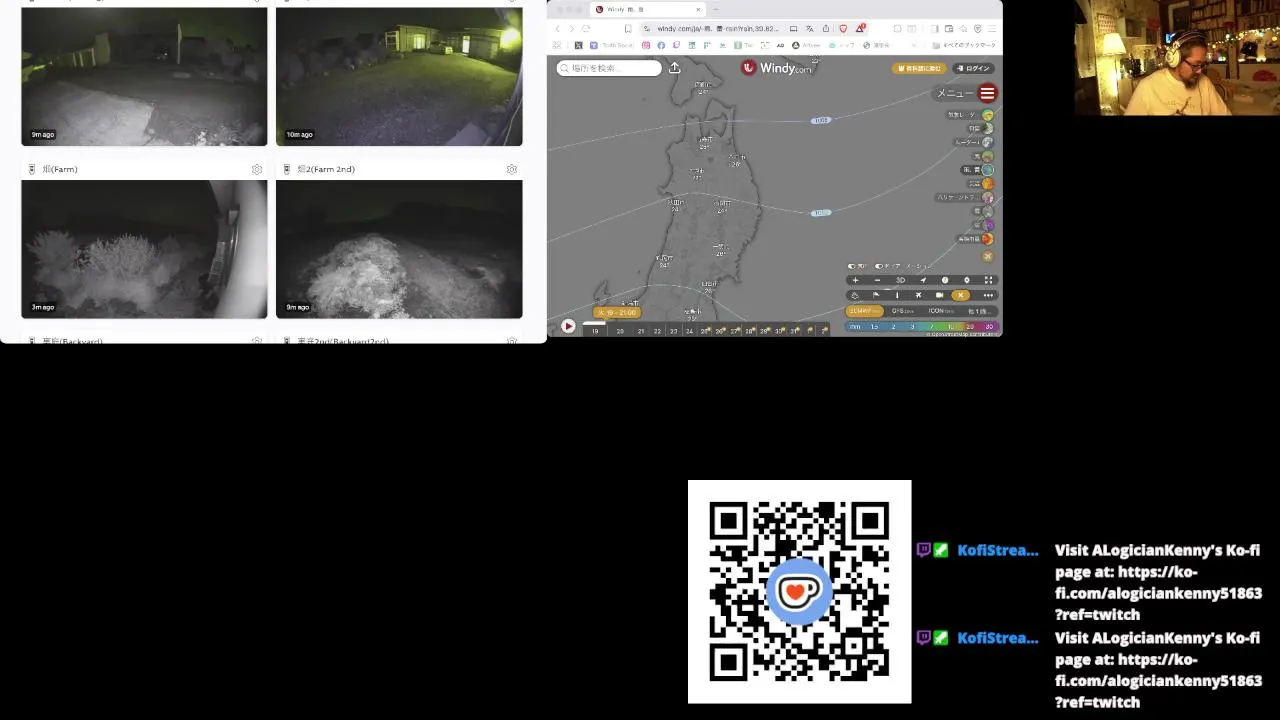The width and height of the screenshot is (1280, 720).
Task: Select the hurricane tracker layer icon
Action: click(x=987, y=197)
